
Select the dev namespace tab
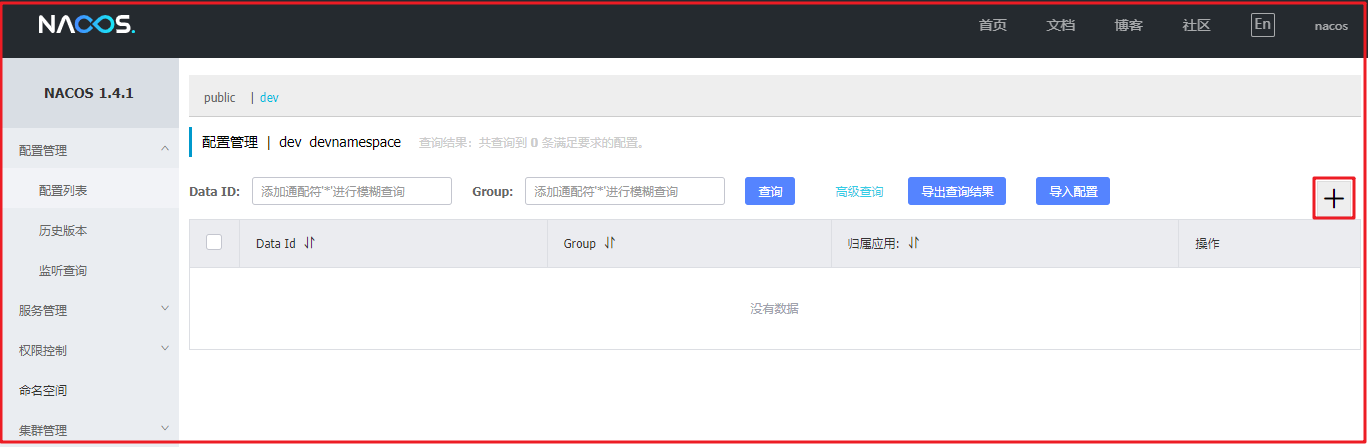pyautogui.click(x=269, y=98)
